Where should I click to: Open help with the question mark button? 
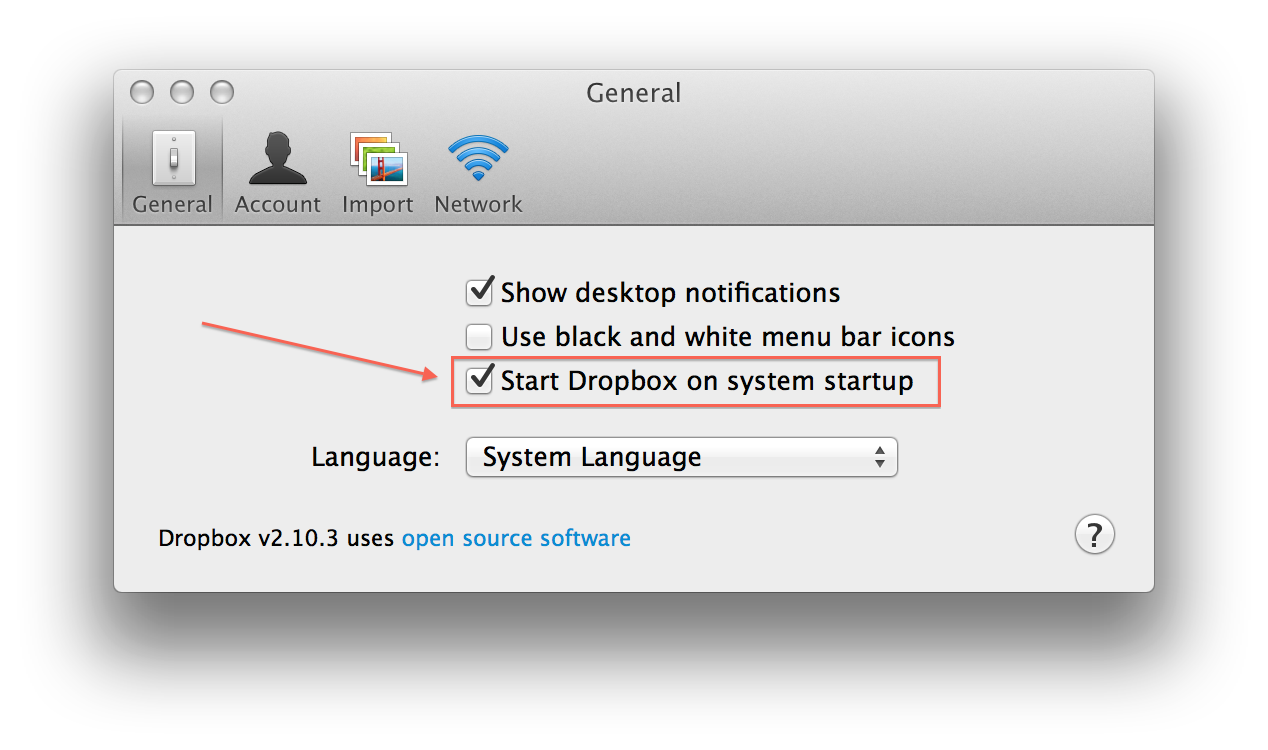(1094, 534)
